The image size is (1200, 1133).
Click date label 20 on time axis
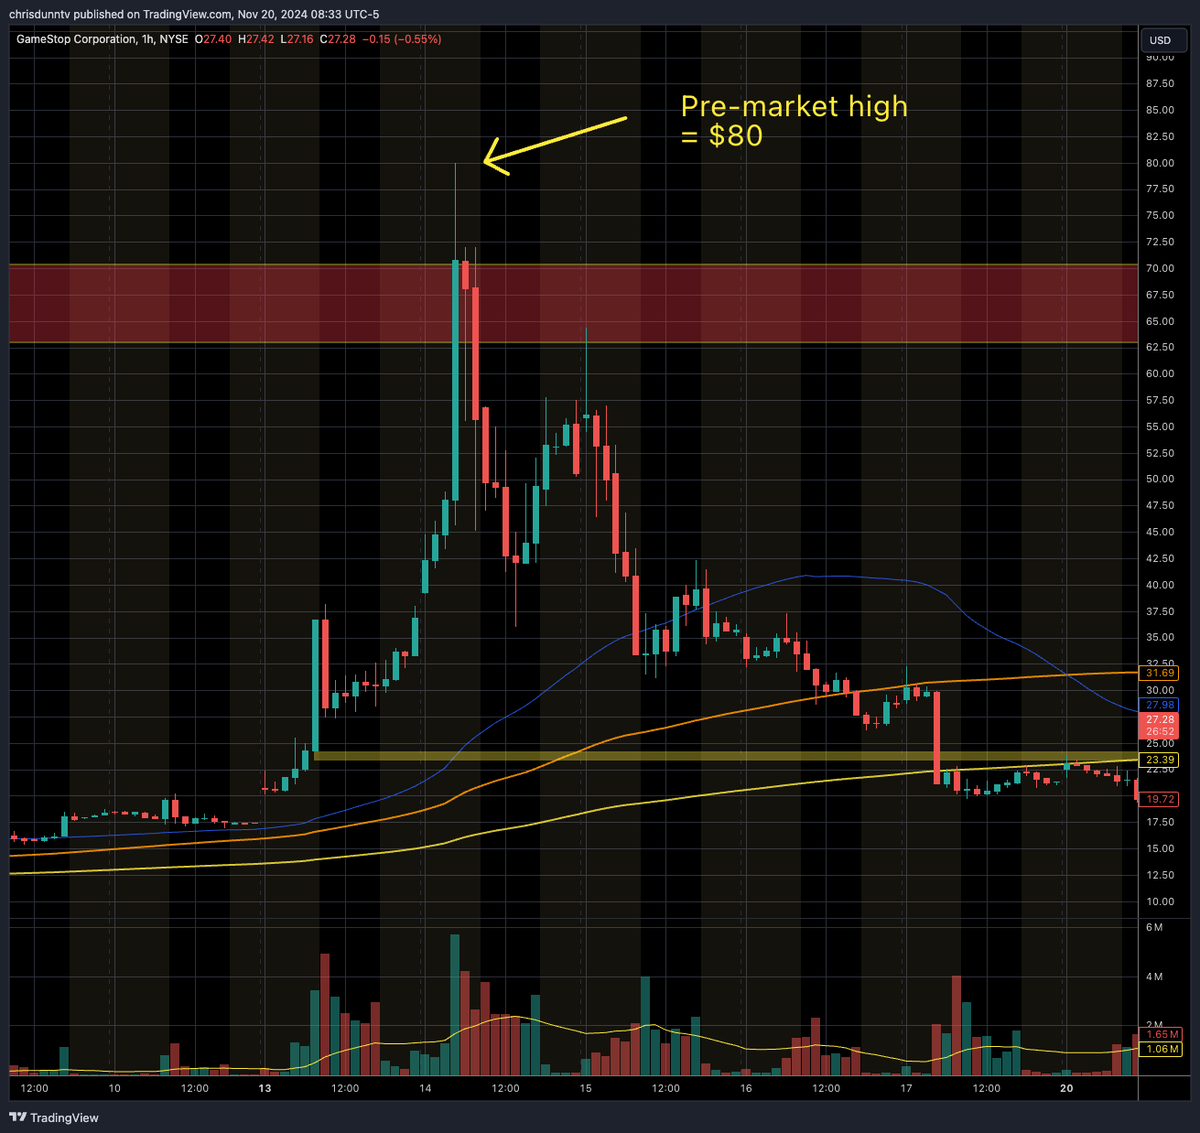click(x=1067, y=1088)
